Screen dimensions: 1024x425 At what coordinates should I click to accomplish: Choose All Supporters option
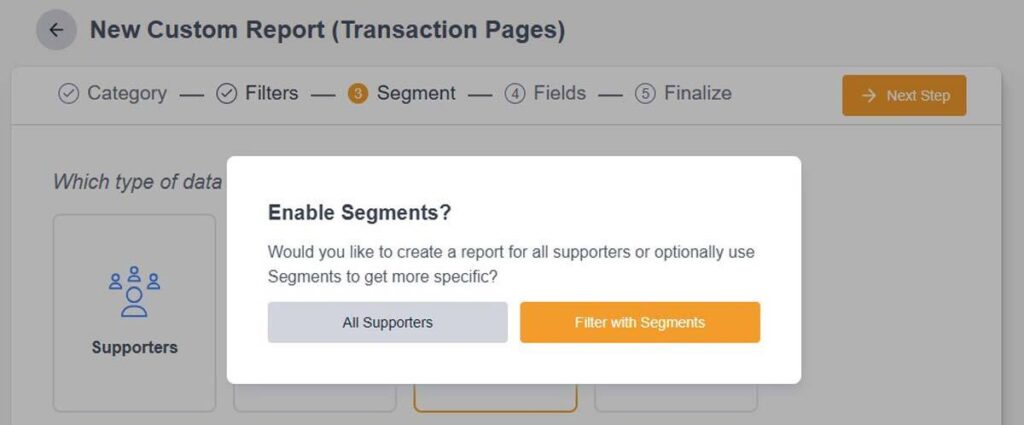click(x=387, y=322)
